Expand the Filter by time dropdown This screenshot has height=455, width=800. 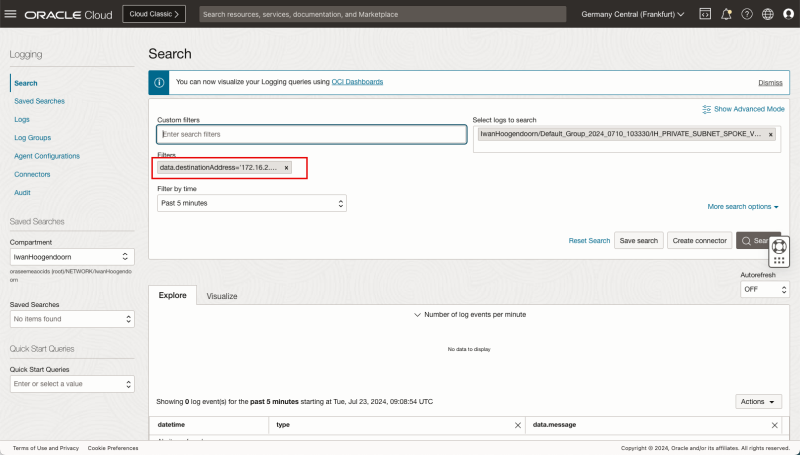tap(251, 203)
